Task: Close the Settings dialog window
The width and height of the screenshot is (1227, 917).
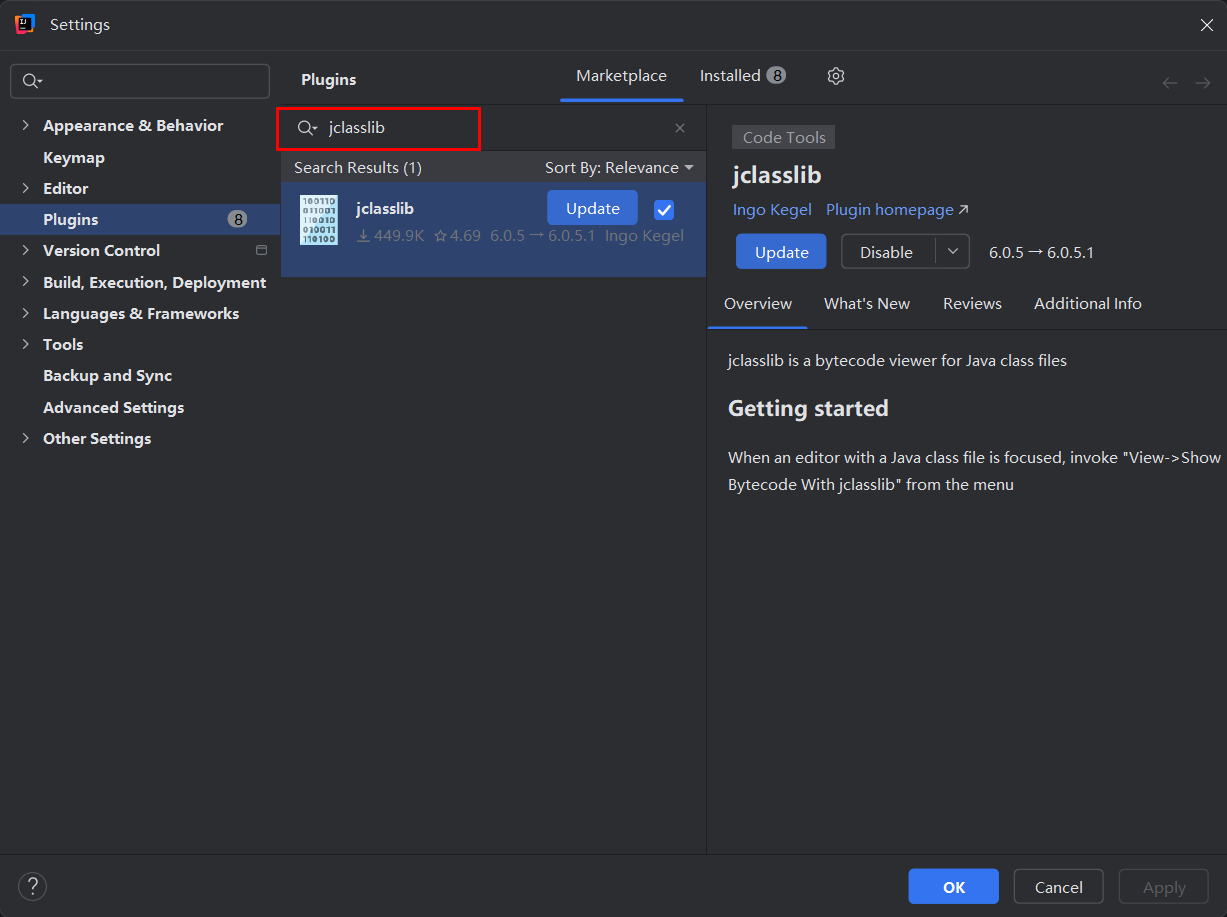Action: point(1207,25)
